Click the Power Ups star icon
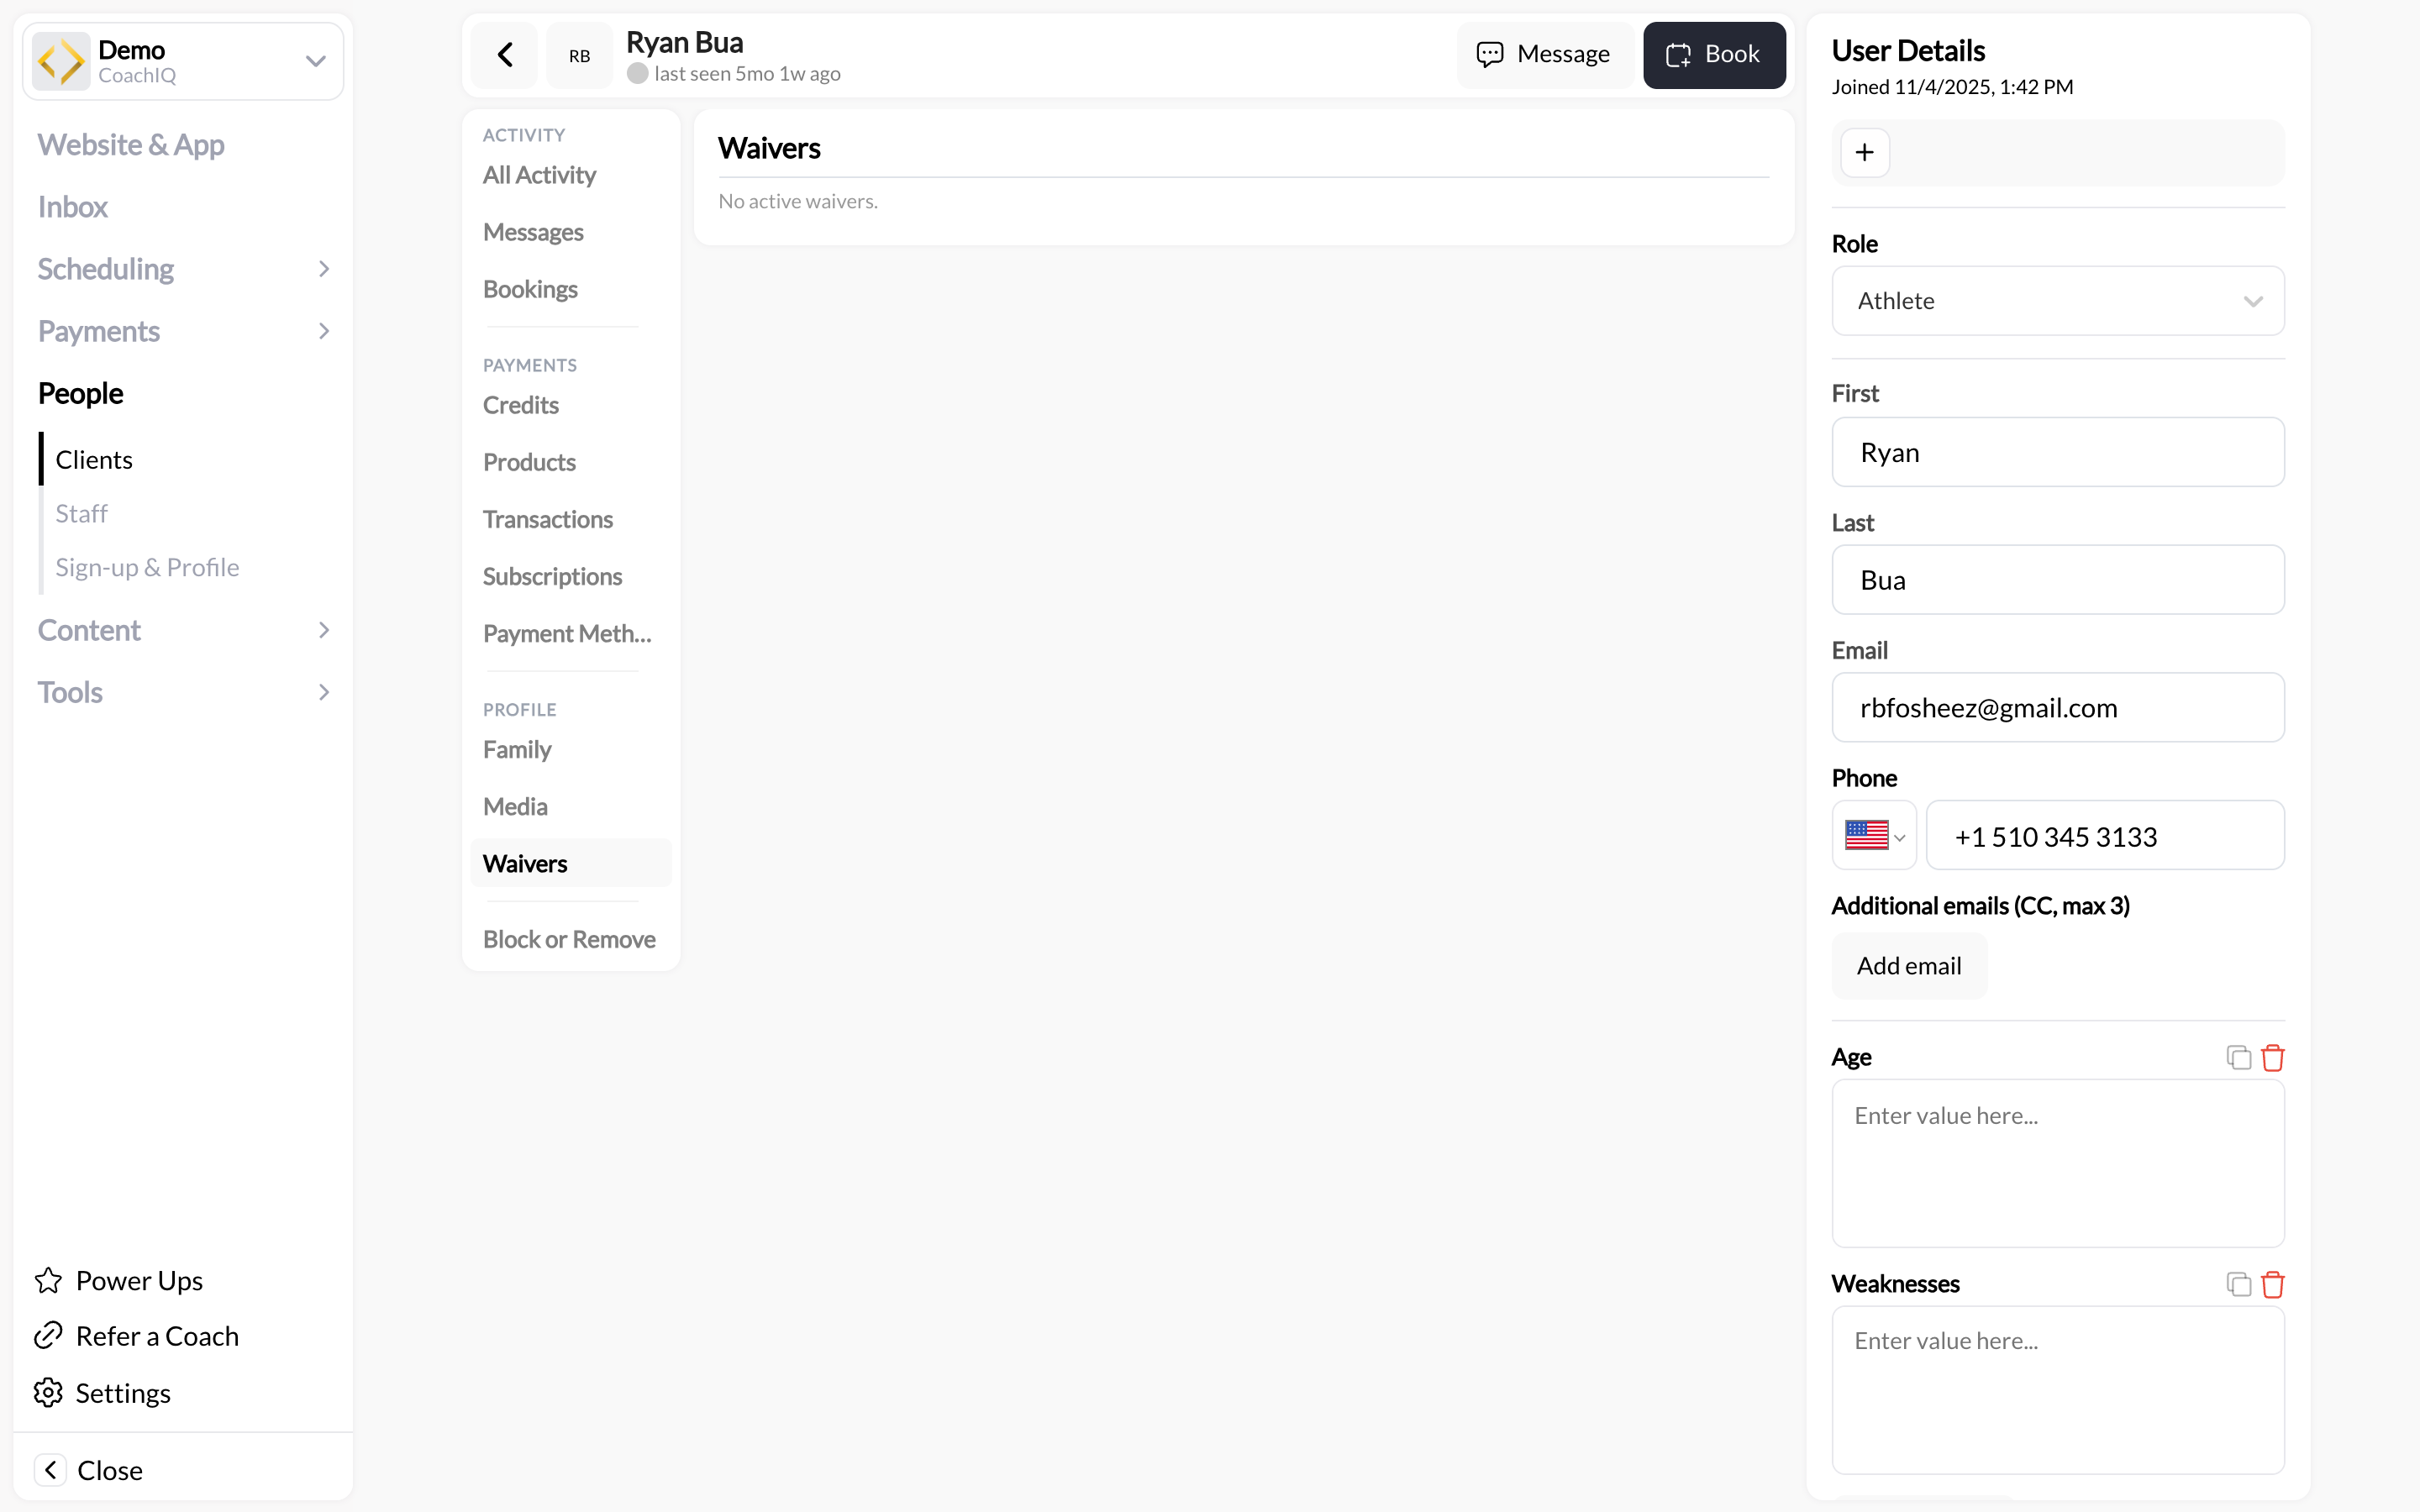 coord(48,1280)
